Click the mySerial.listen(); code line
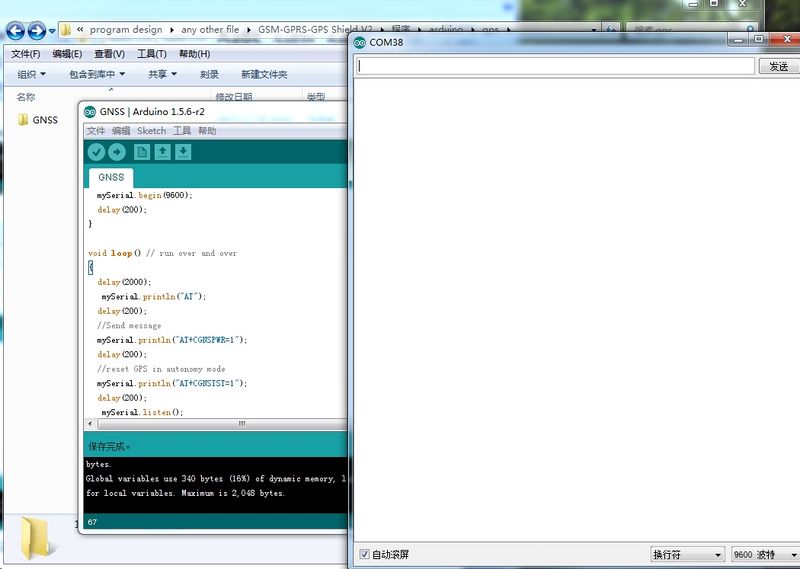This screenshot has height=569, width=800. point(142,412)
